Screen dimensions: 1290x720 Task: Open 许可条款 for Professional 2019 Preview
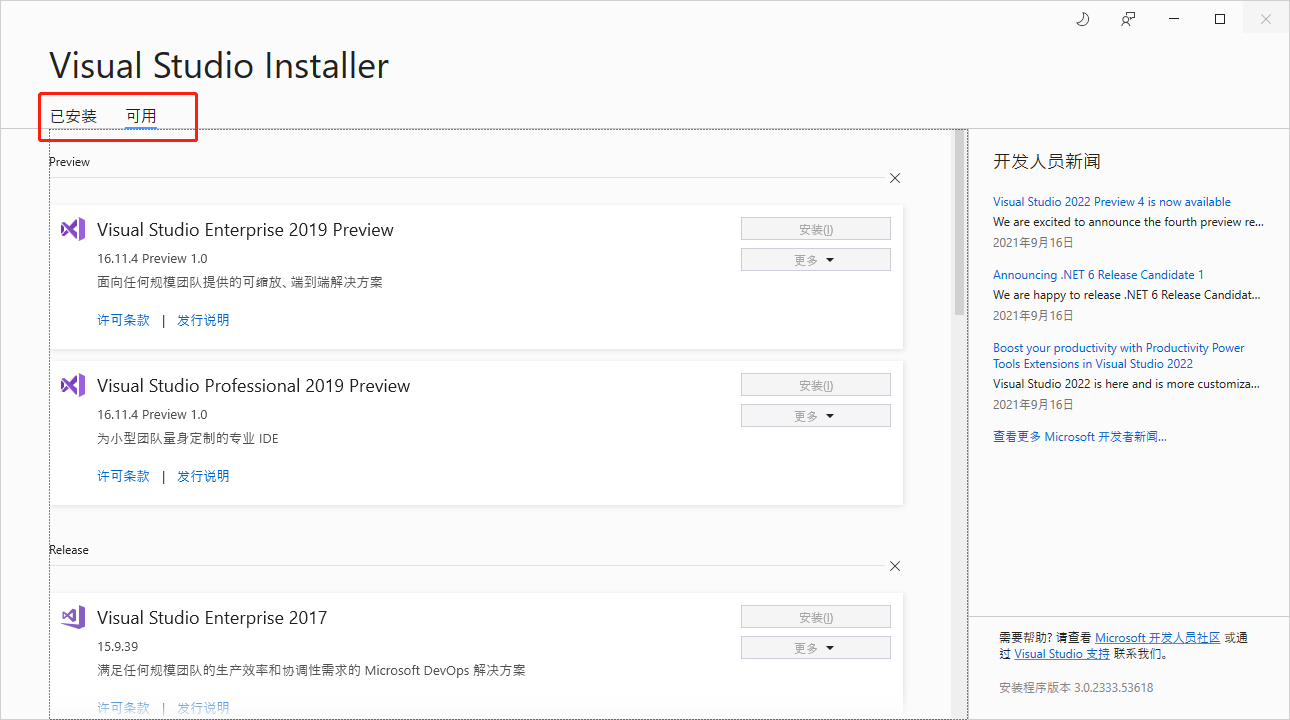123,476
